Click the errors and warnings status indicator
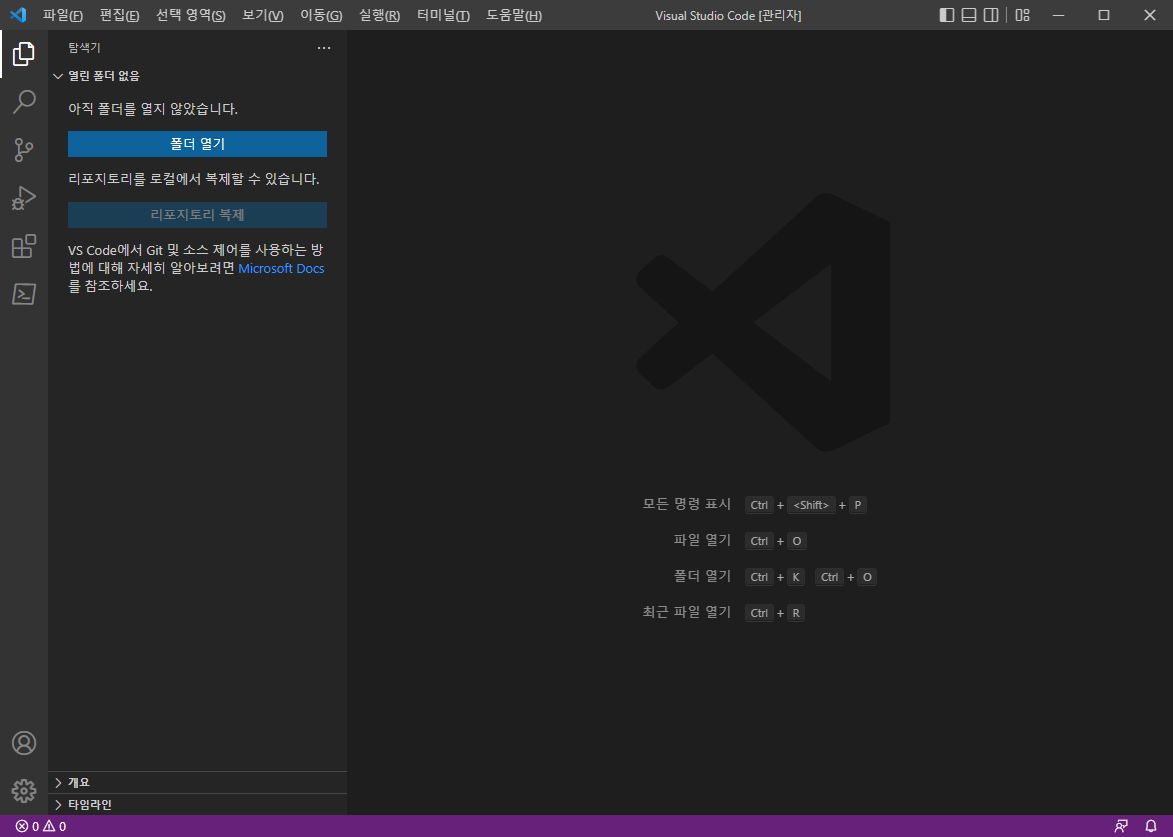This screenshot has height=837, width=1173. coord(40,827)
